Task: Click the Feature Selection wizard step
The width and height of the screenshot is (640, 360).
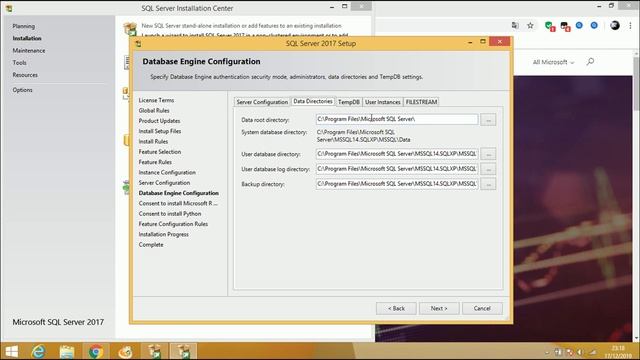Action: [160, 152]
